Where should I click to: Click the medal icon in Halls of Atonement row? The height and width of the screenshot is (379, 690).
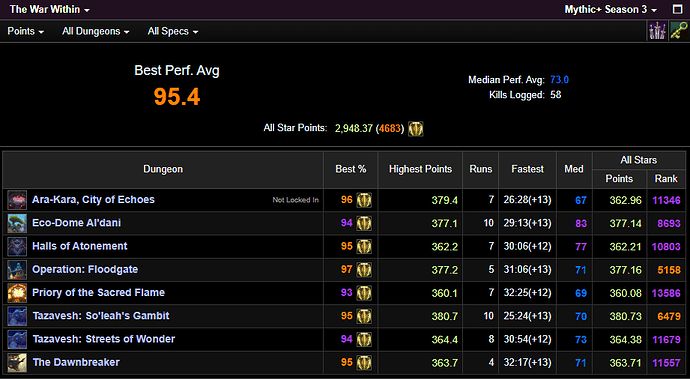pyautogui.click(x=364, y=247)
